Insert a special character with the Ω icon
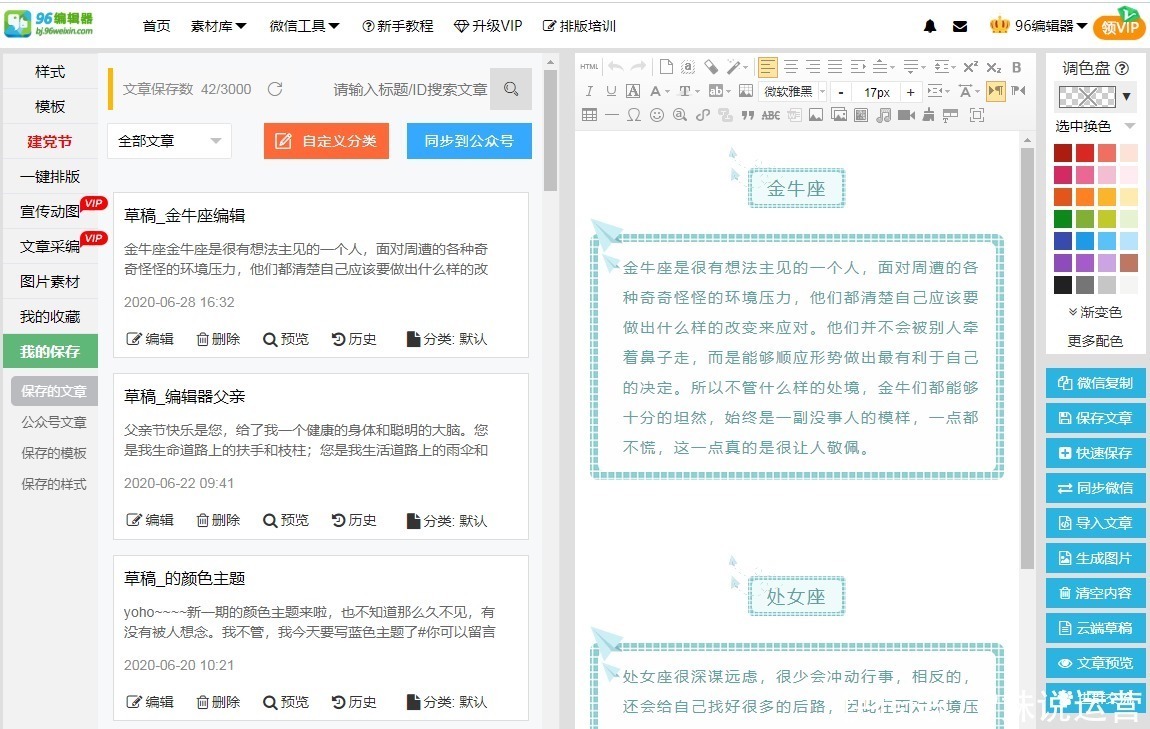 point(634,115)
